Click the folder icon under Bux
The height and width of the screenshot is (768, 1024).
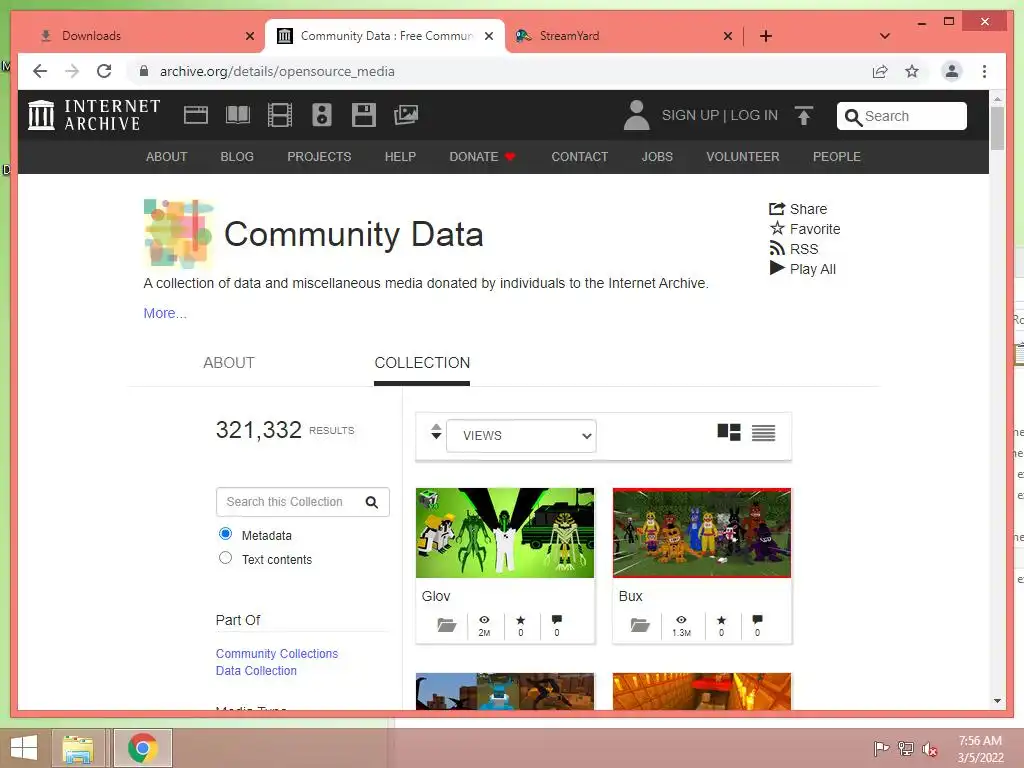pyautogui.click(x=640, y=625)
